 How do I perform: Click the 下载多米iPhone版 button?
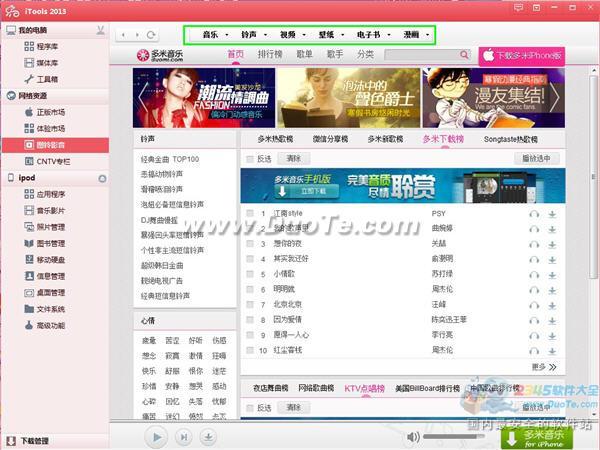coord(522,56)
